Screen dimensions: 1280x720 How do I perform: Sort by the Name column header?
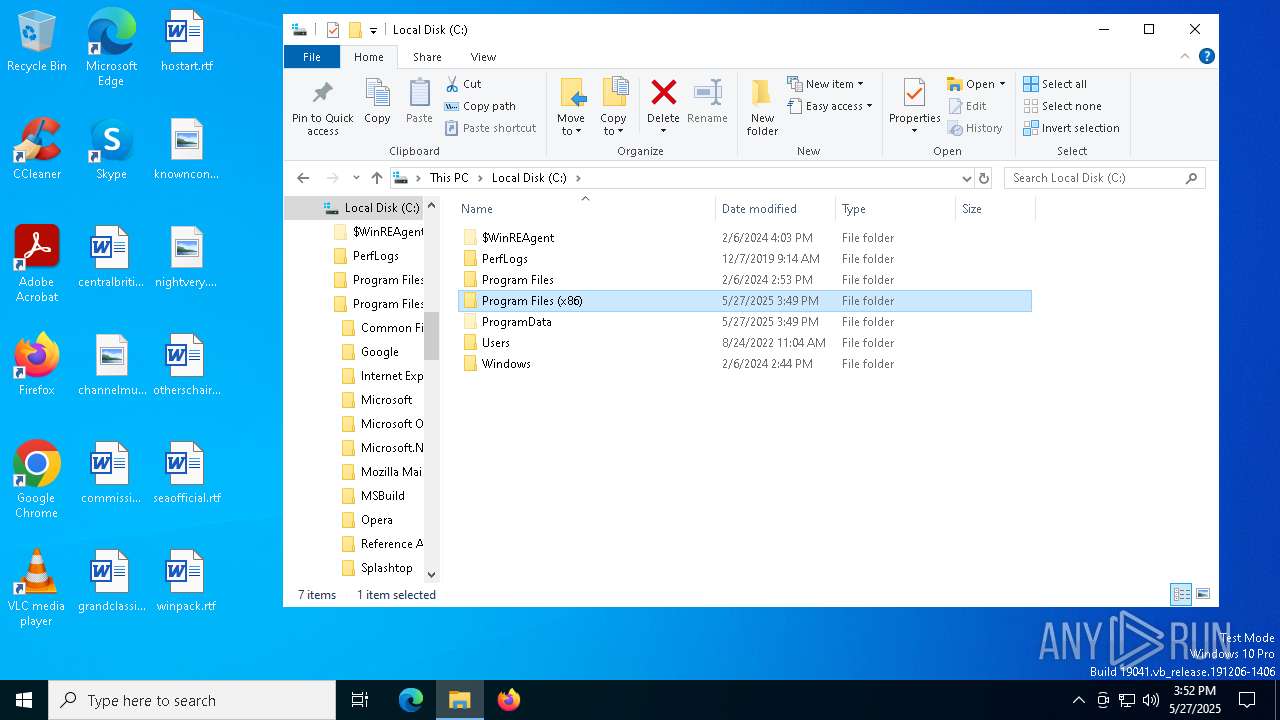pos(586,209)
